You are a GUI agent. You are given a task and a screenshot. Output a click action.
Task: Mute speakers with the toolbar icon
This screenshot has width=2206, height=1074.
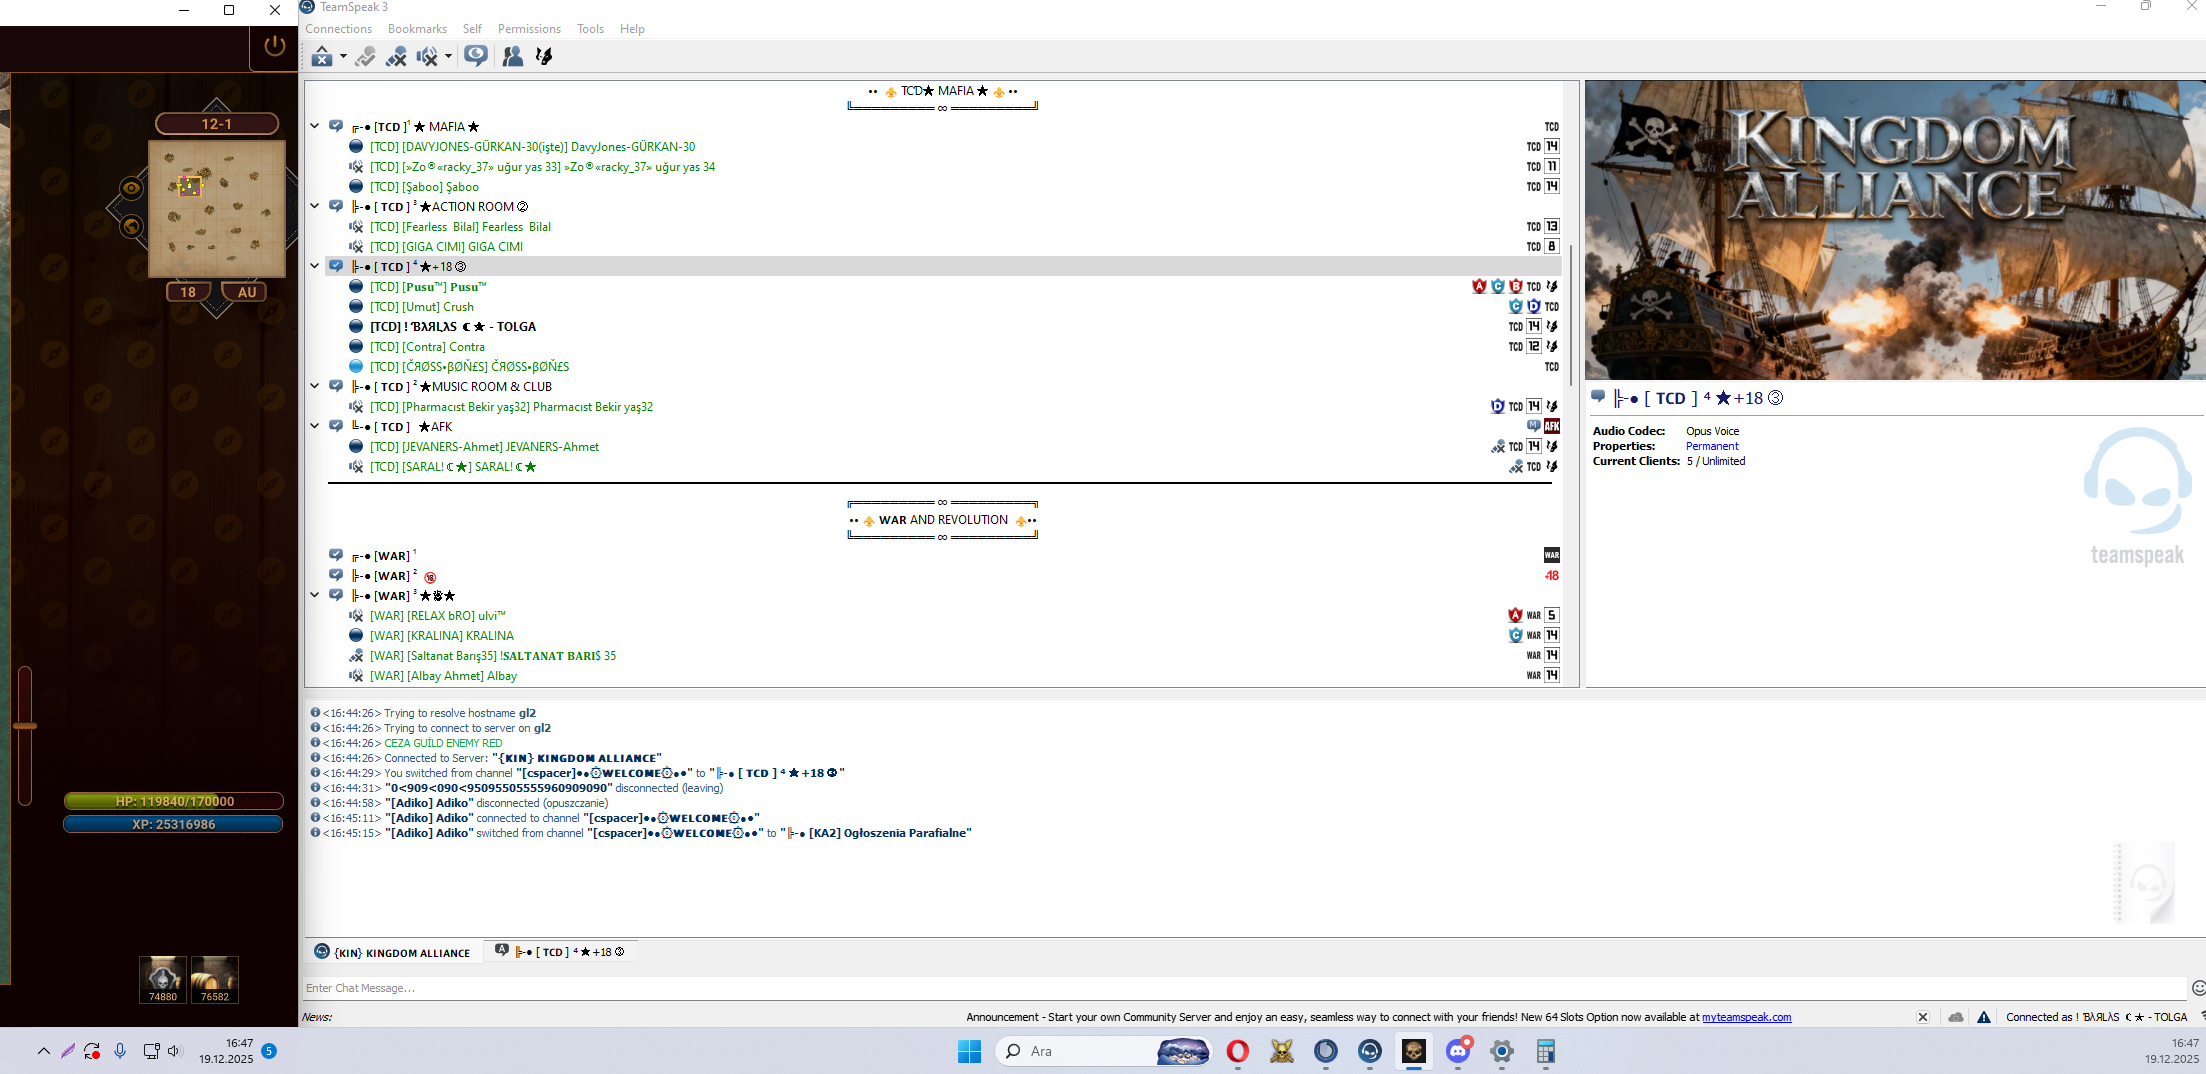pos(427,57)
